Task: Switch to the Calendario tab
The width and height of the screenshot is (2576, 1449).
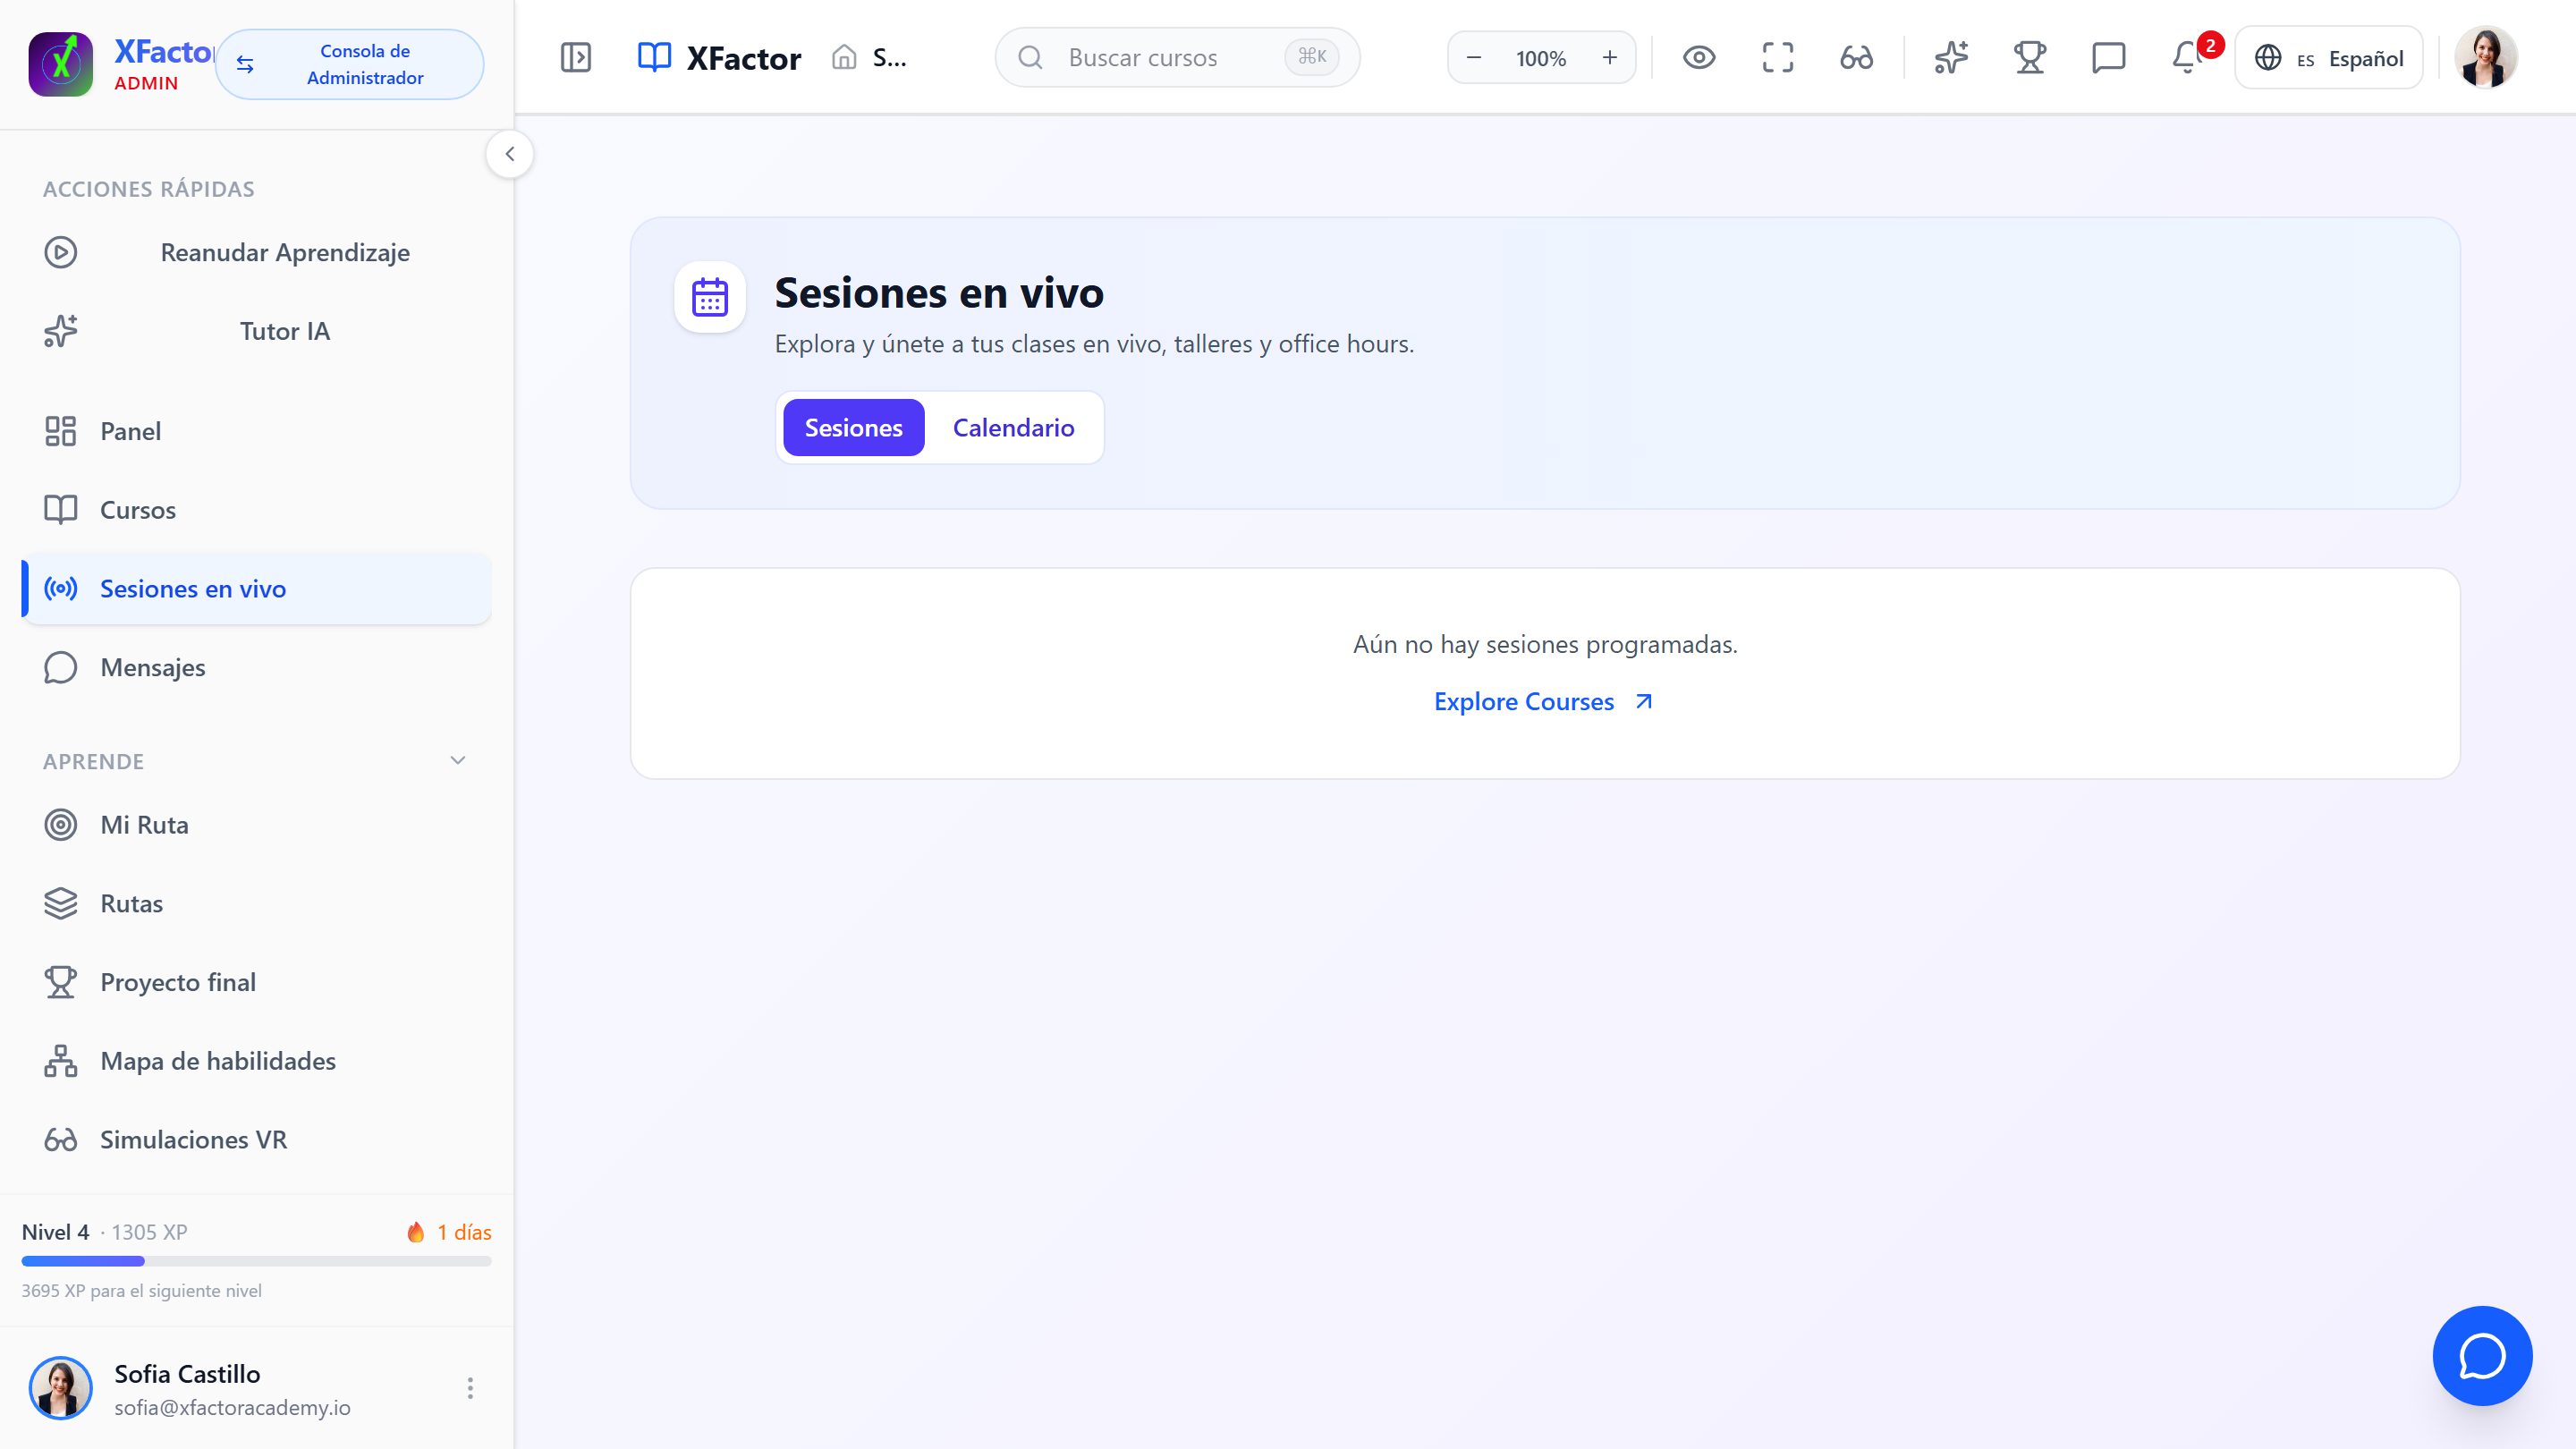Action: [x=1013, y=428]
